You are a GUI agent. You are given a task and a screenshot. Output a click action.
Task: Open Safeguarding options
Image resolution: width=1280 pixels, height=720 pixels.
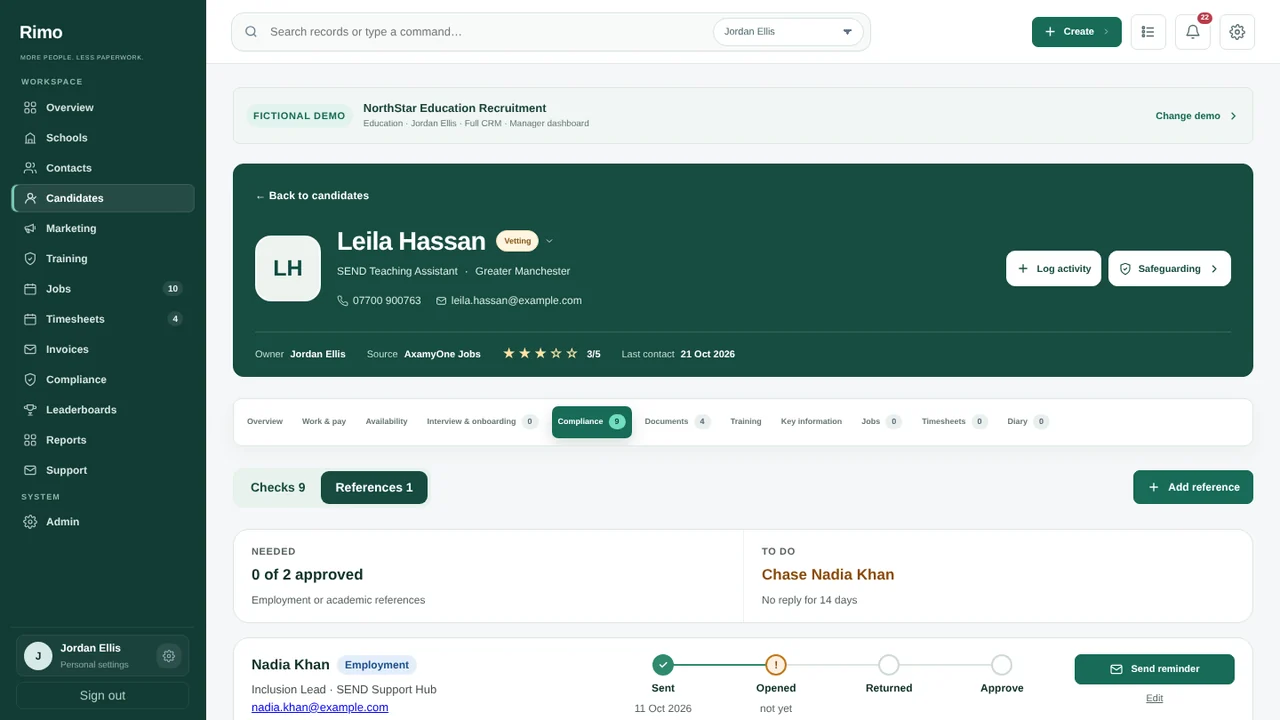(1169, 269)
